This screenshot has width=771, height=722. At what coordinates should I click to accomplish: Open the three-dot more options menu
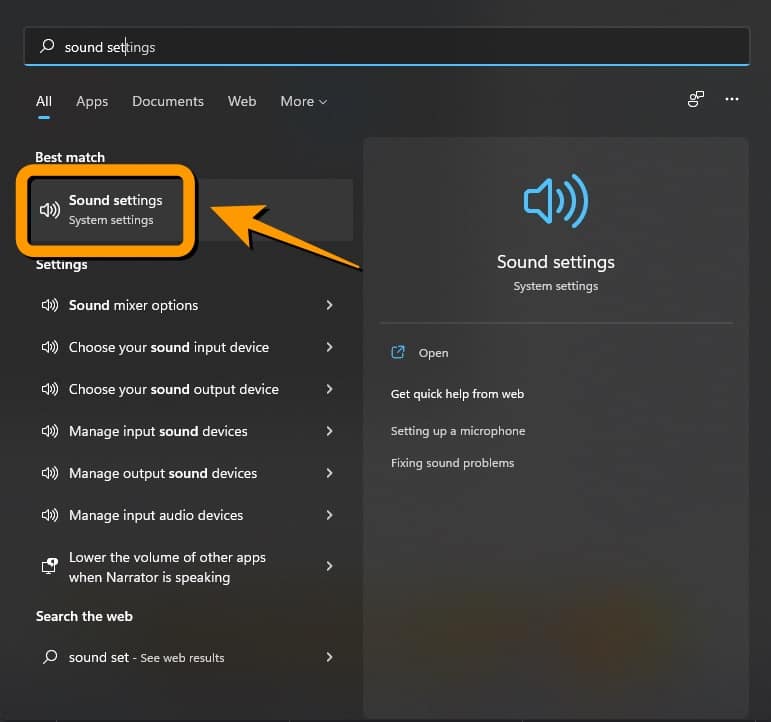pyautogui.click(x=732, y=100)
